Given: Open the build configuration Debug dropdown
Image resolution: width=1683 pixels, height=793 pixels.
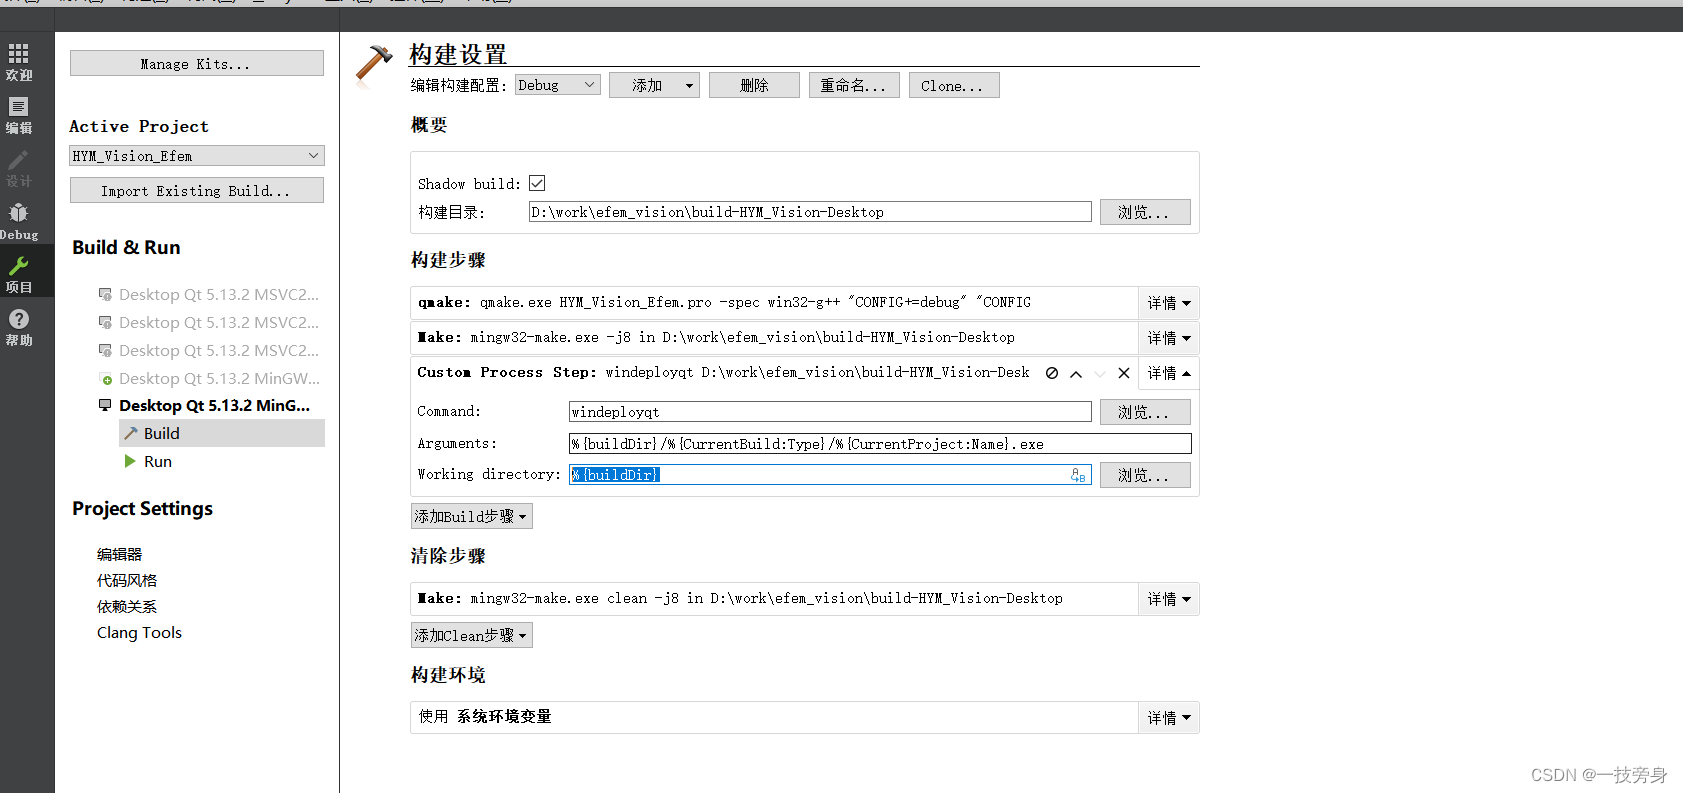Looking at the screenshot, I should (557, 85).
